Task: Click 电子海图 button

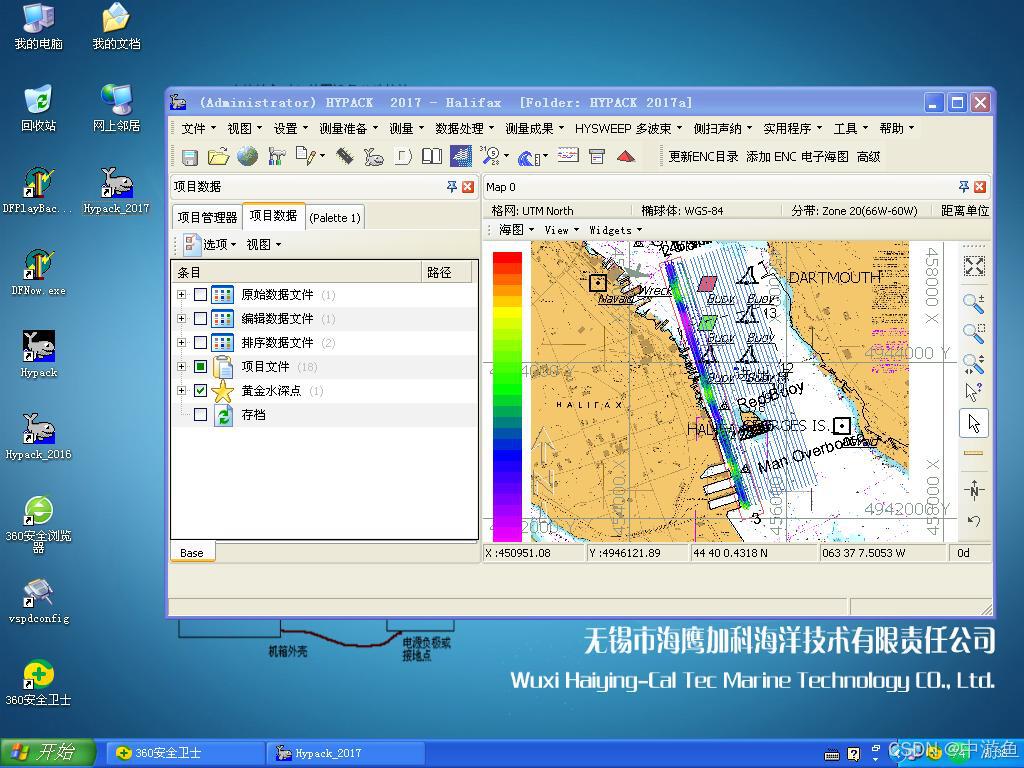Action: pyautogui.click(x=824, y=157)
